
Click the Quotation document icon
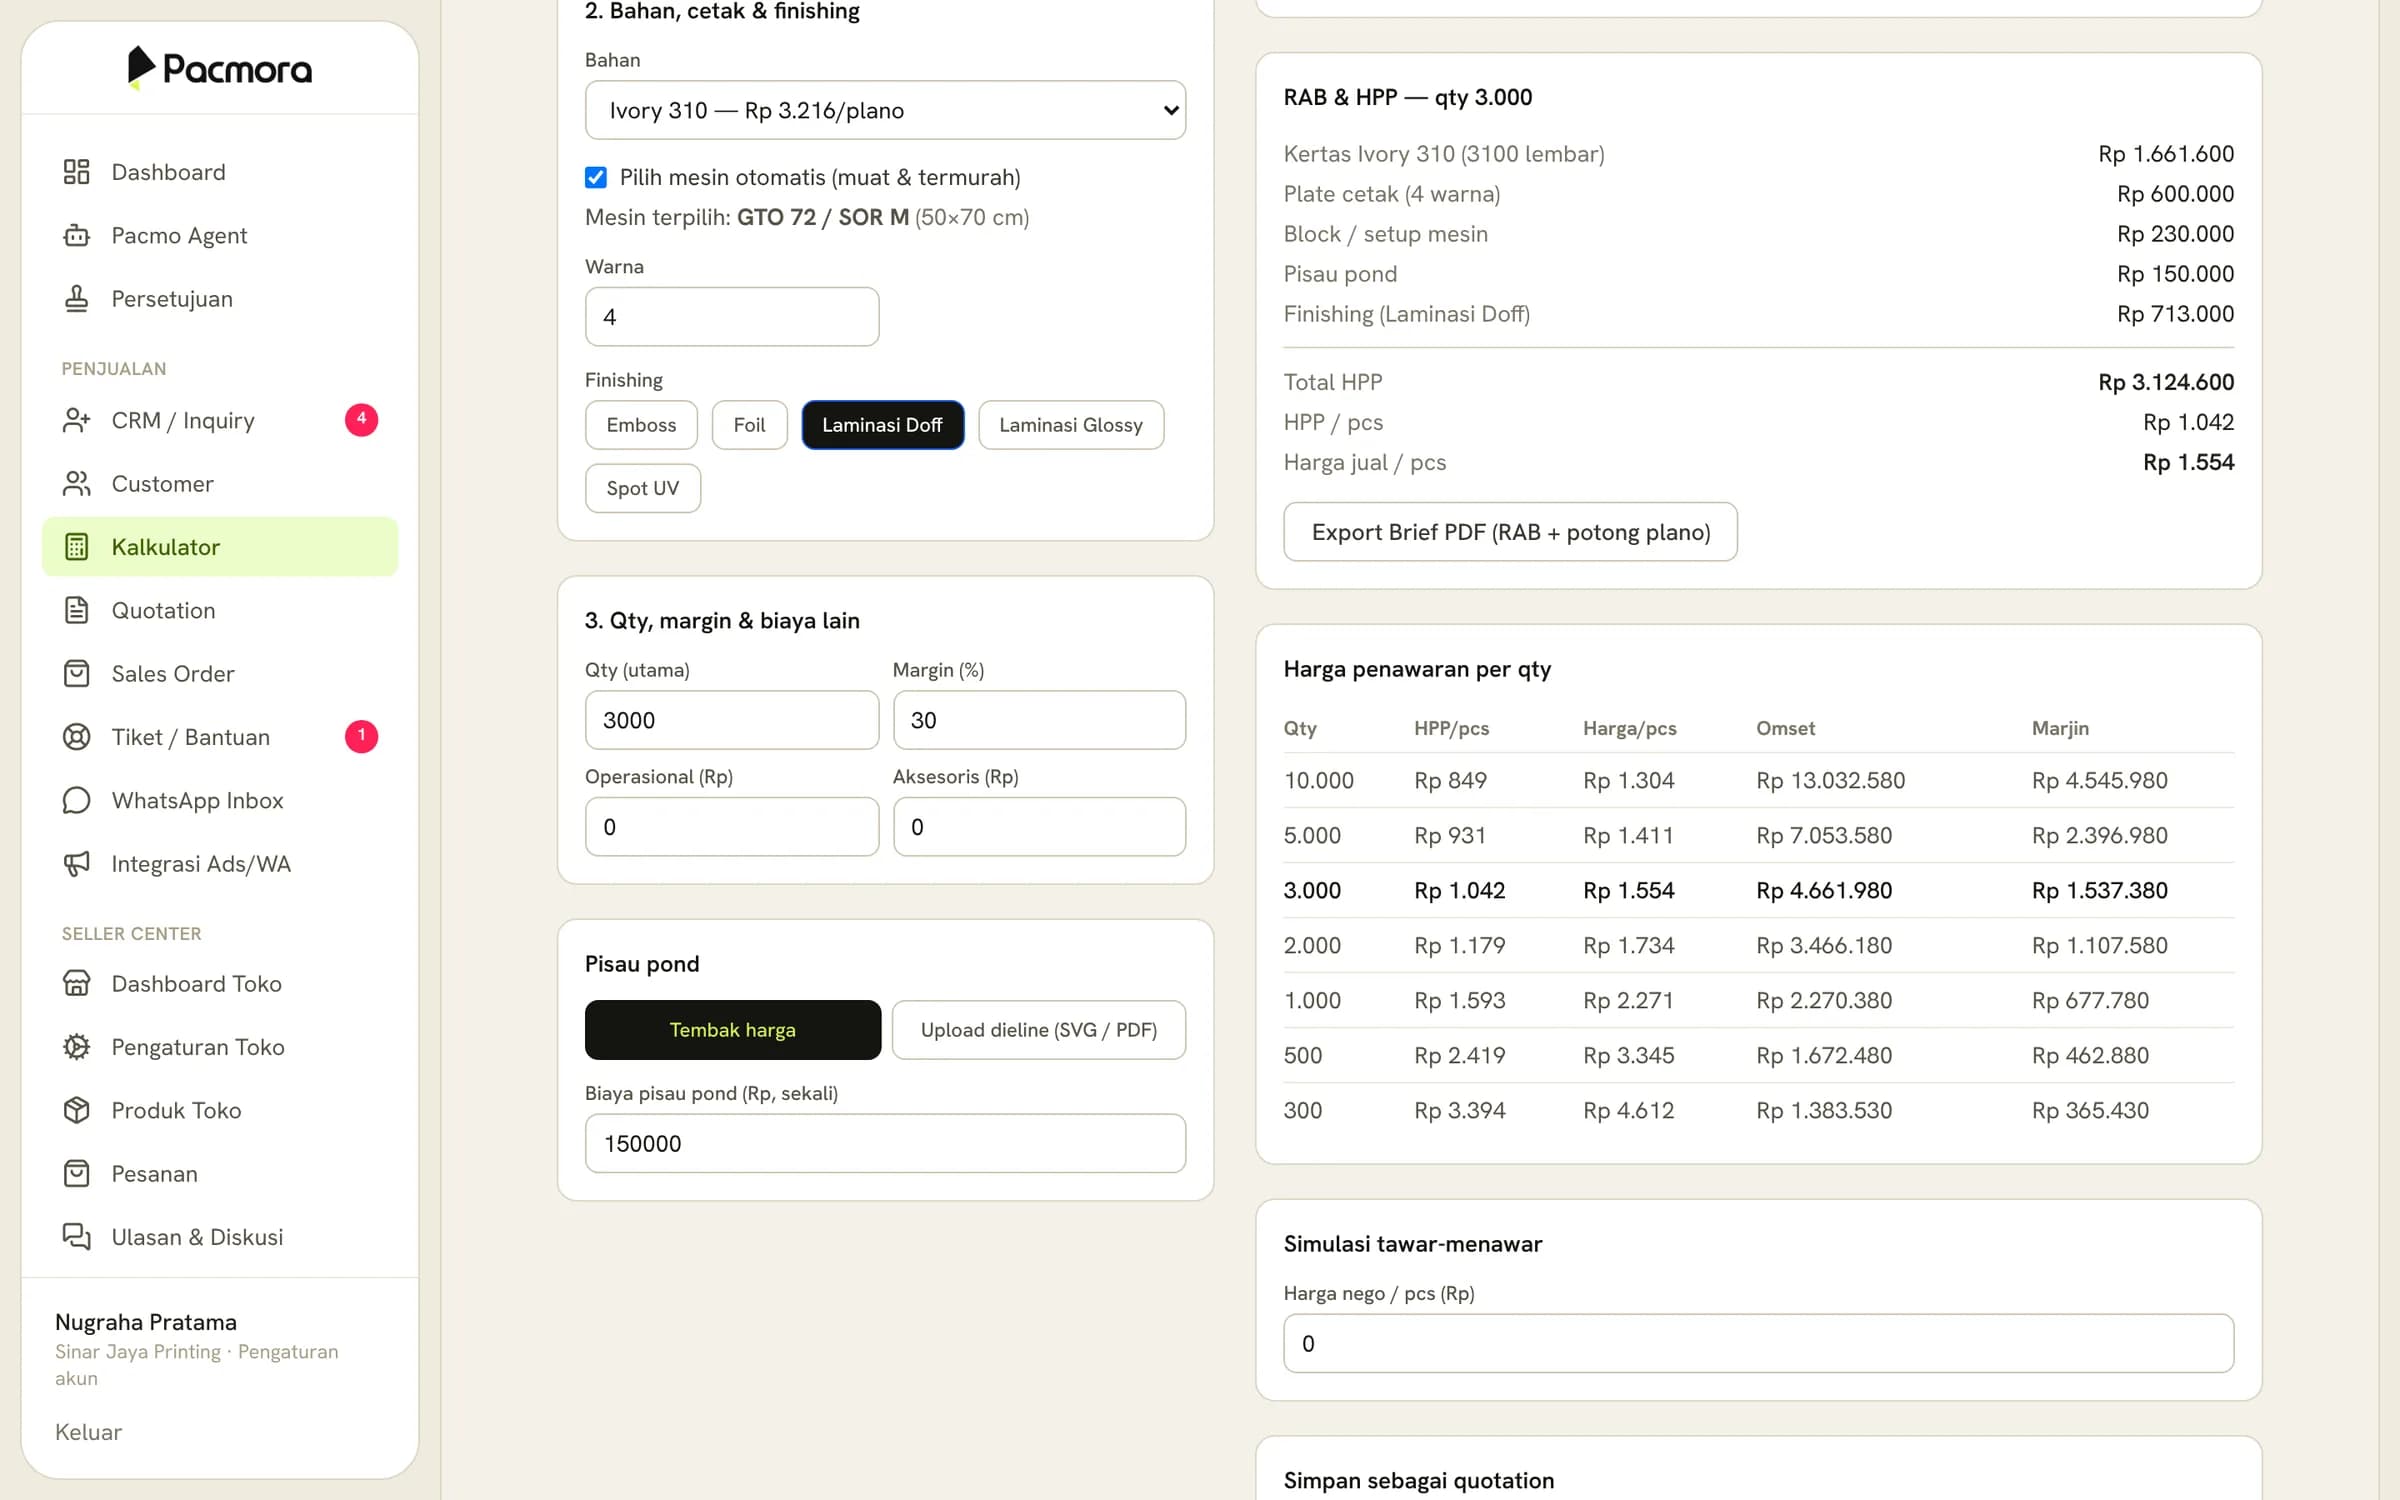coord(76,610)
